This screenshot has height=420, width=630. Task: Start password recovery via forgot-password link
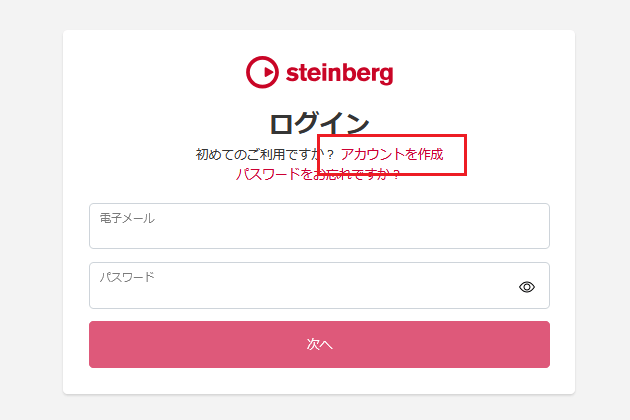[318, 174]
